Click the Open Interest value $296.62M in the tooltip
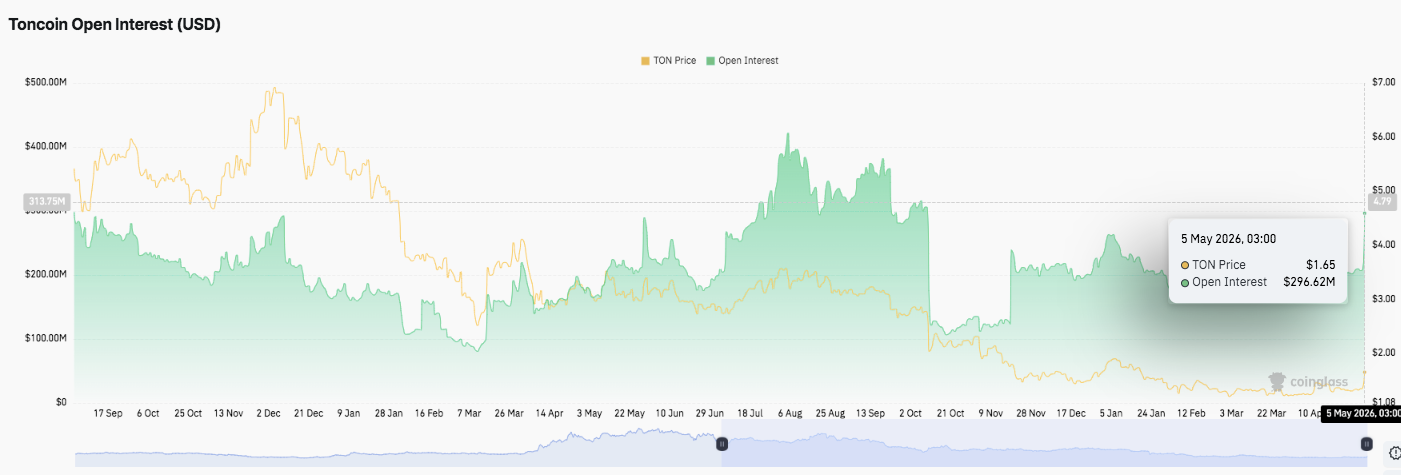This screenshot has height=475, width=1401. (x=1310, y=282)
